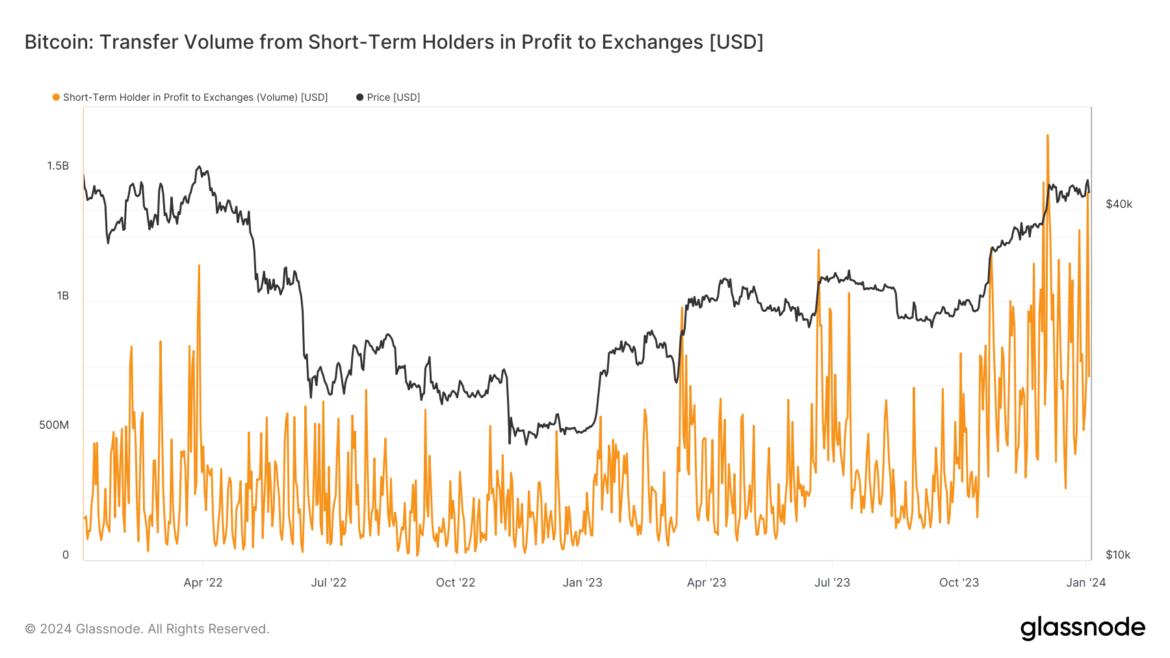Select the Apr '23 date label
This screenshot has width=1170, height=658.
click(x=706, y=580)
